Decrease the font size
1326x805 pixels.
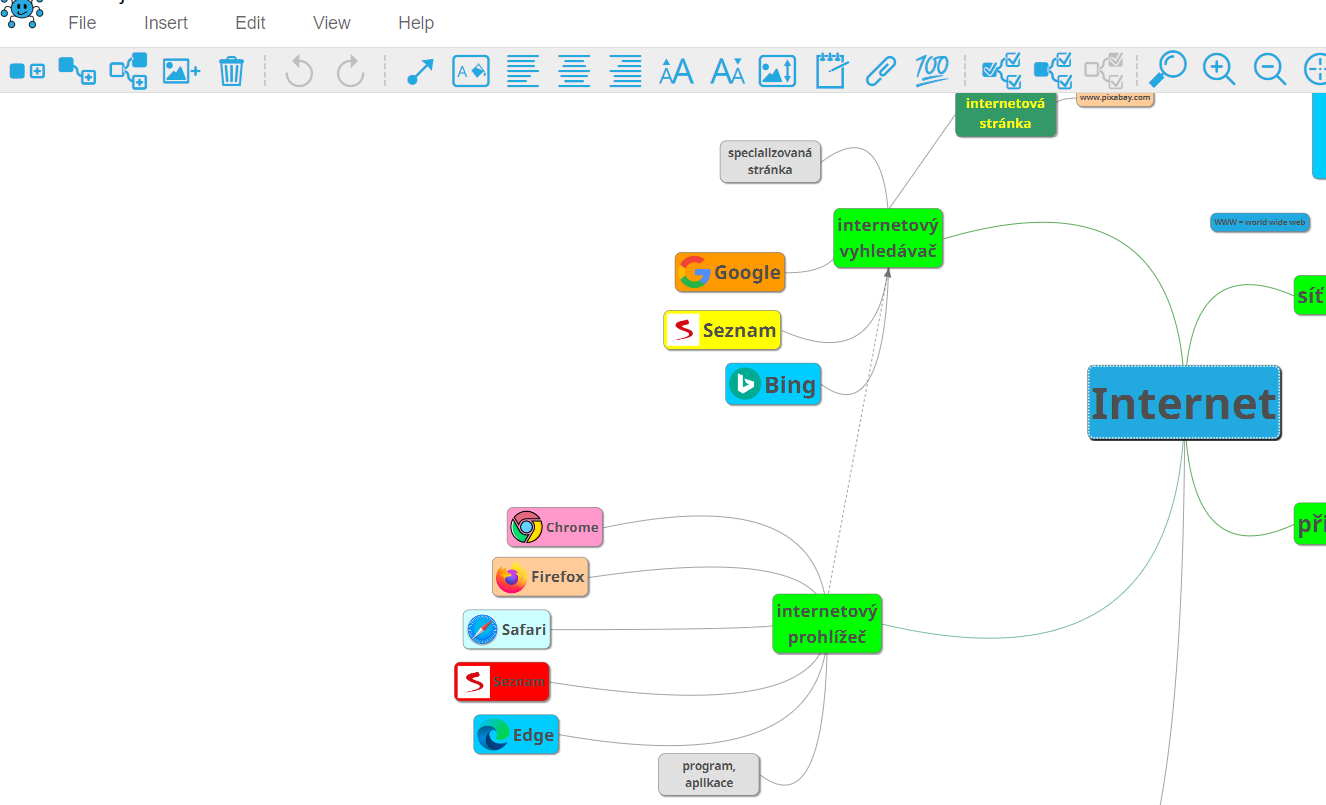(728, 71)
